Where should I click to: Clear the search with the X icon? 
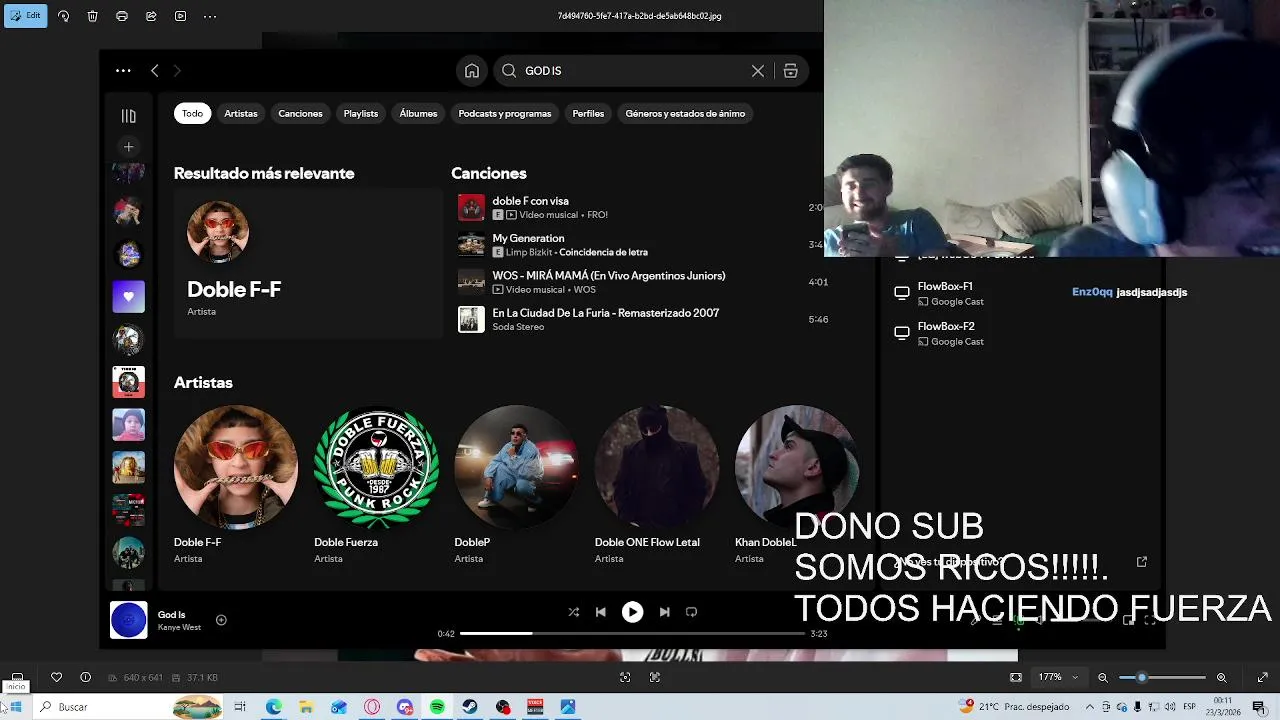pyautogui.click(x=758, y=70)
